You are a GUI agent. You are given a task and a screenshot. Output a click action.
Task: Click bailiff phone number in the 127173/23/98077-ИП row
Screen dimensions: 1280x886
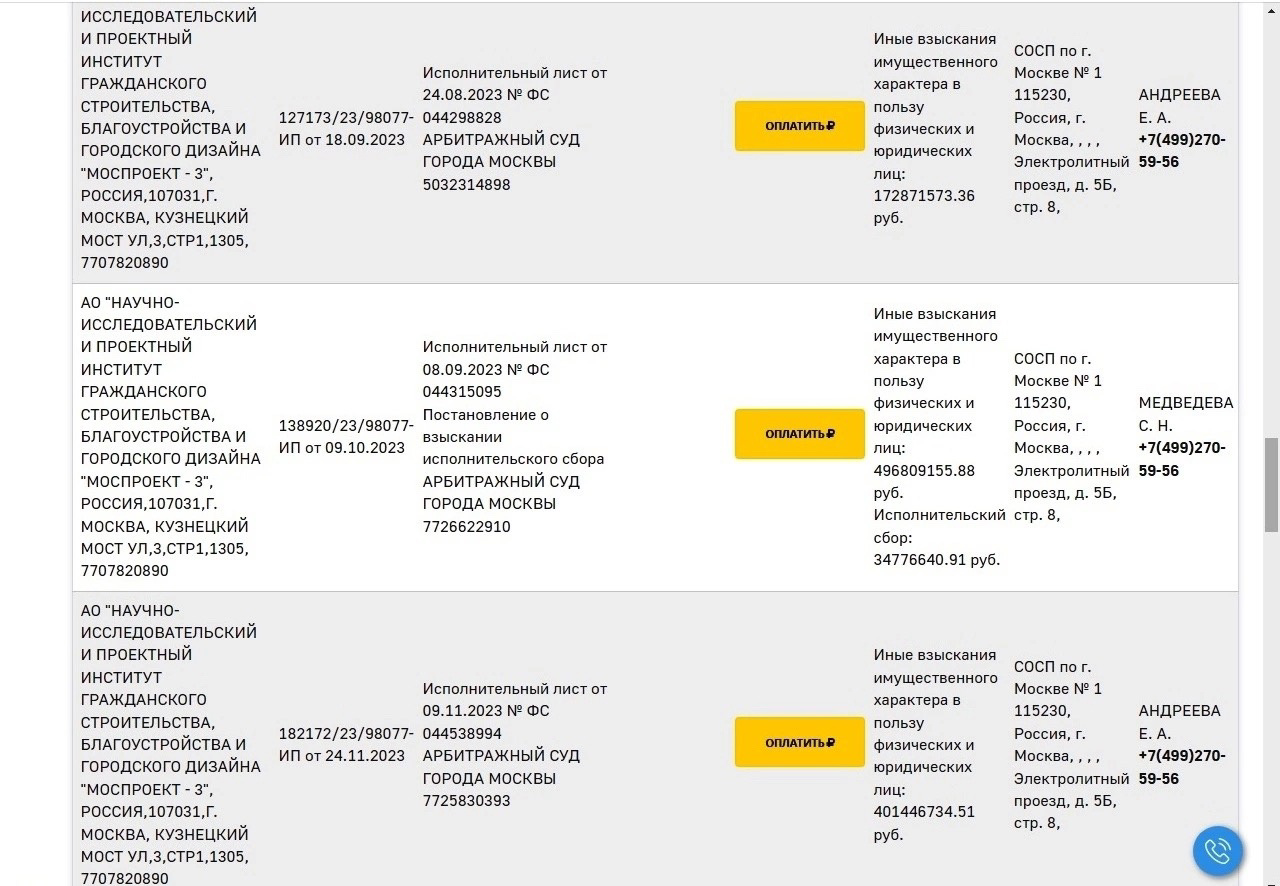(1181, 151)
